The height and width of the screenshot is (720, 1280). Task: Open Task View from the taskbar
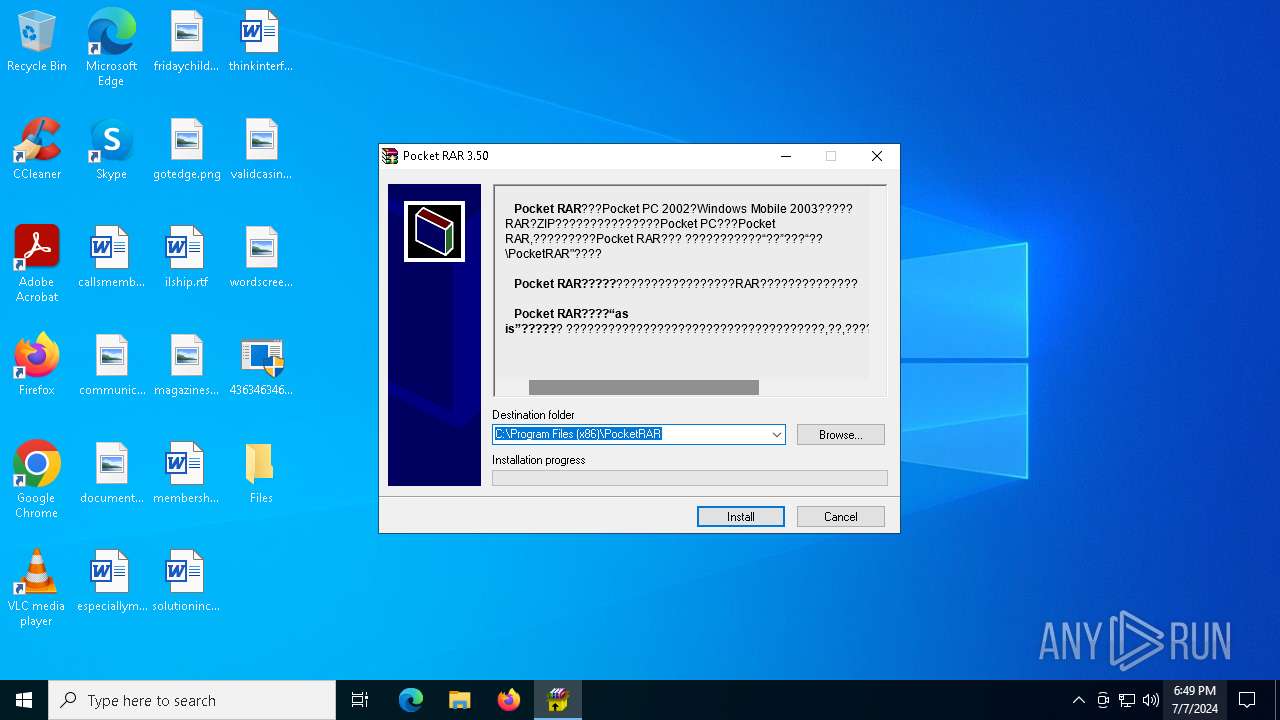coord(360,700)
